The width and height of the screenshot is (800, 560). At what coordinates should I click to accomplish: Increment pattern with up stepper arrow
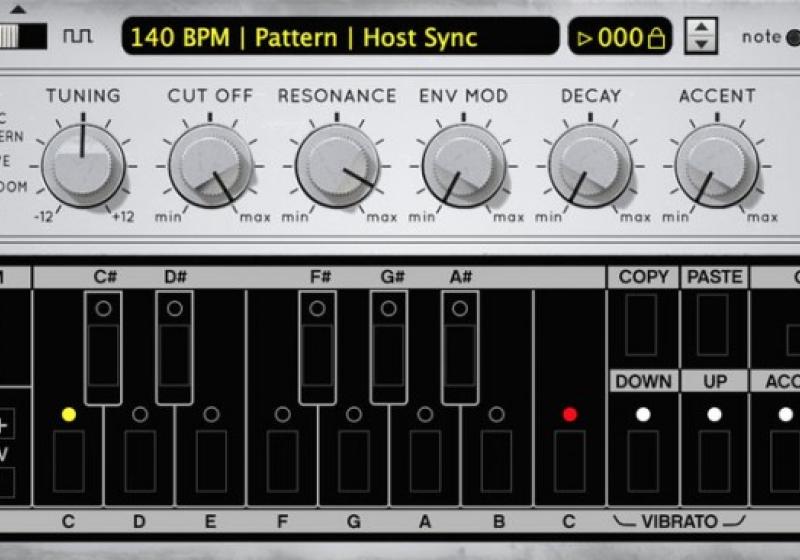click(702, 28)
